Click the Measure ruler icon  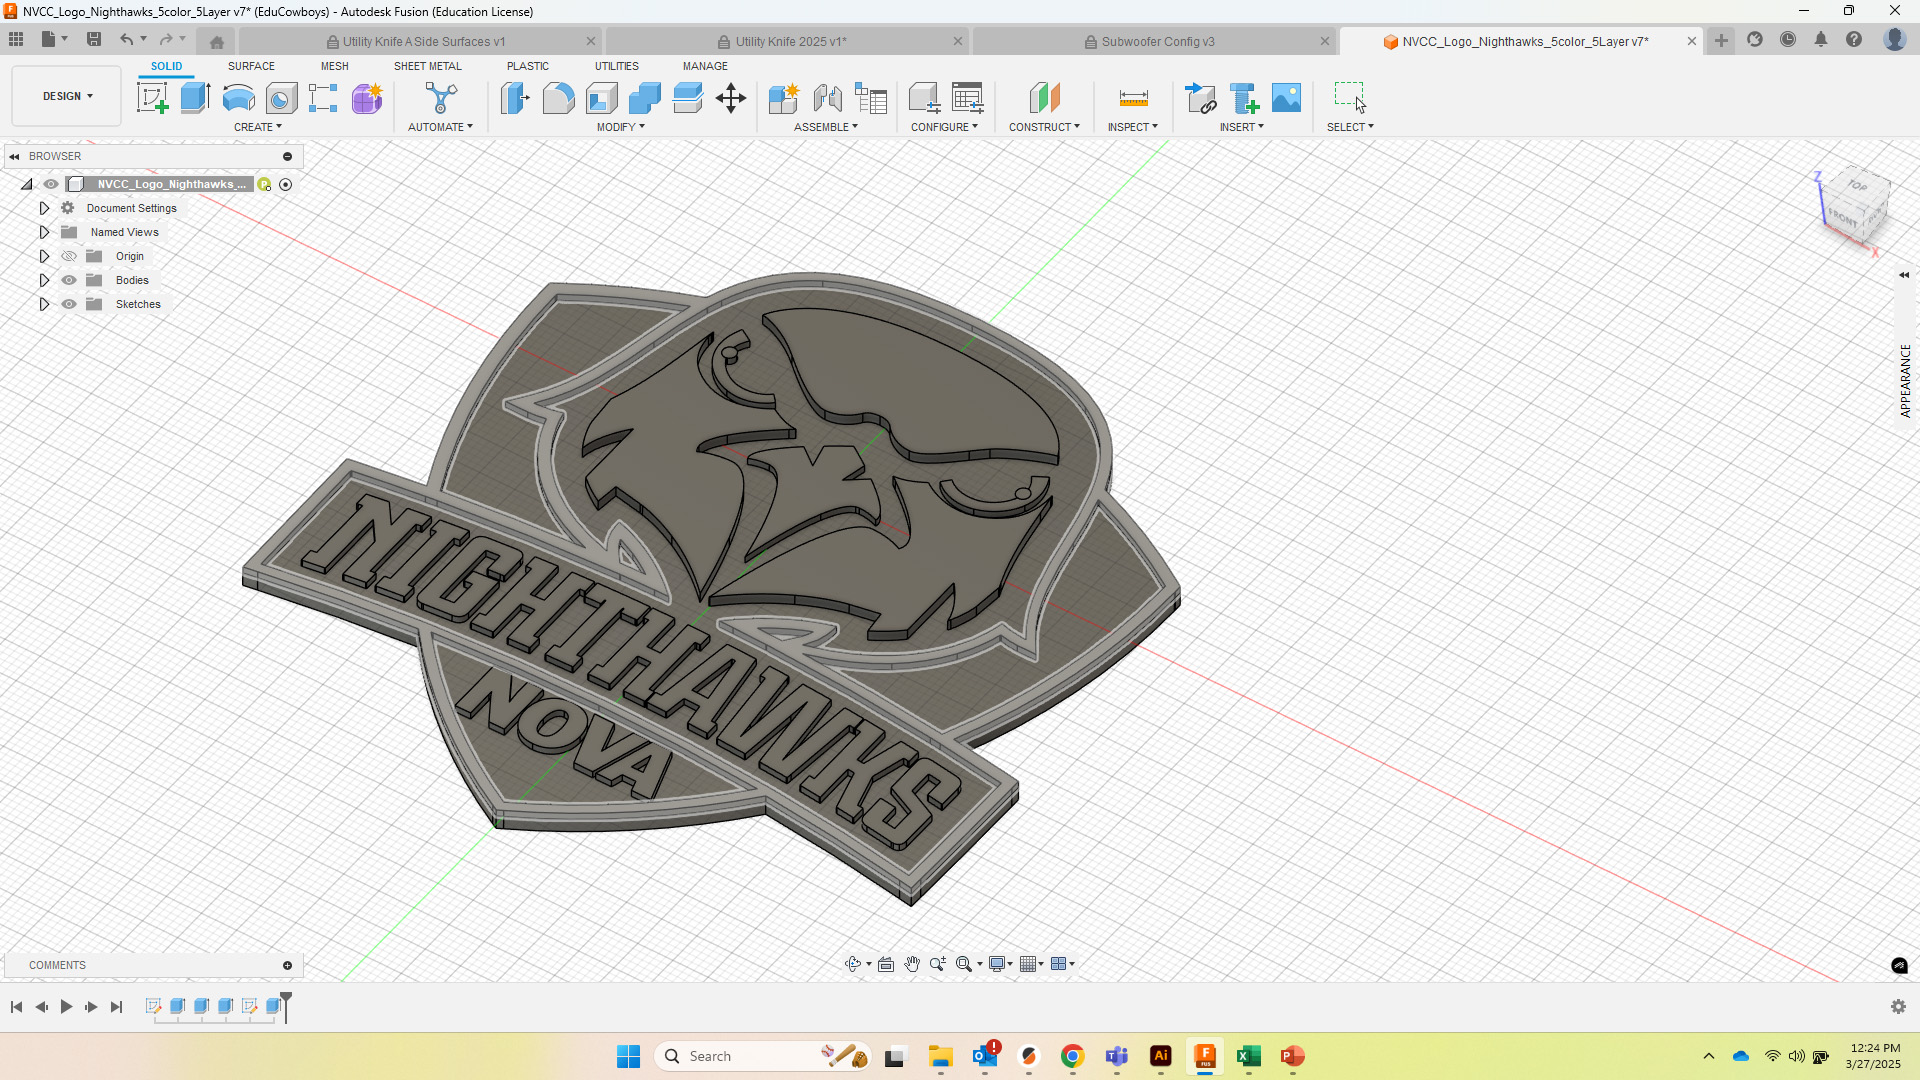[x=1133, y=98]
